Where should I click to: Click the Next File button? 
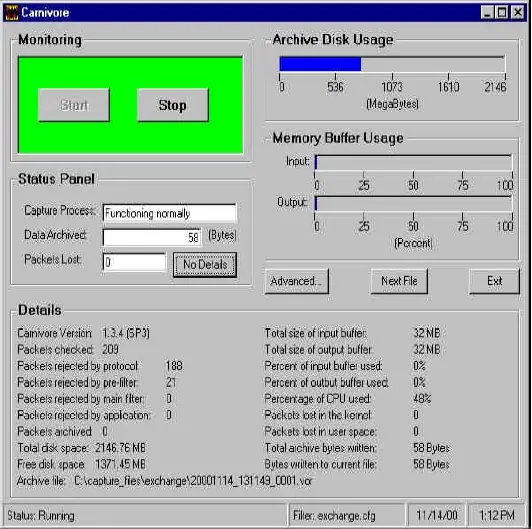point(399,281)
